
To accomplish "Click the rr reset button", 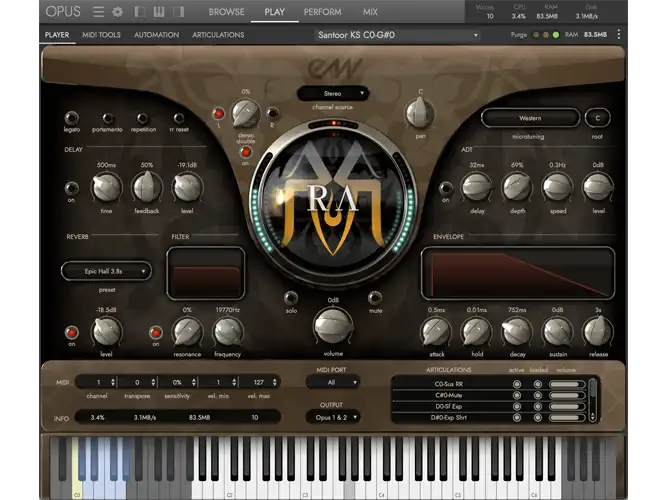I will [x=179, y=118].
